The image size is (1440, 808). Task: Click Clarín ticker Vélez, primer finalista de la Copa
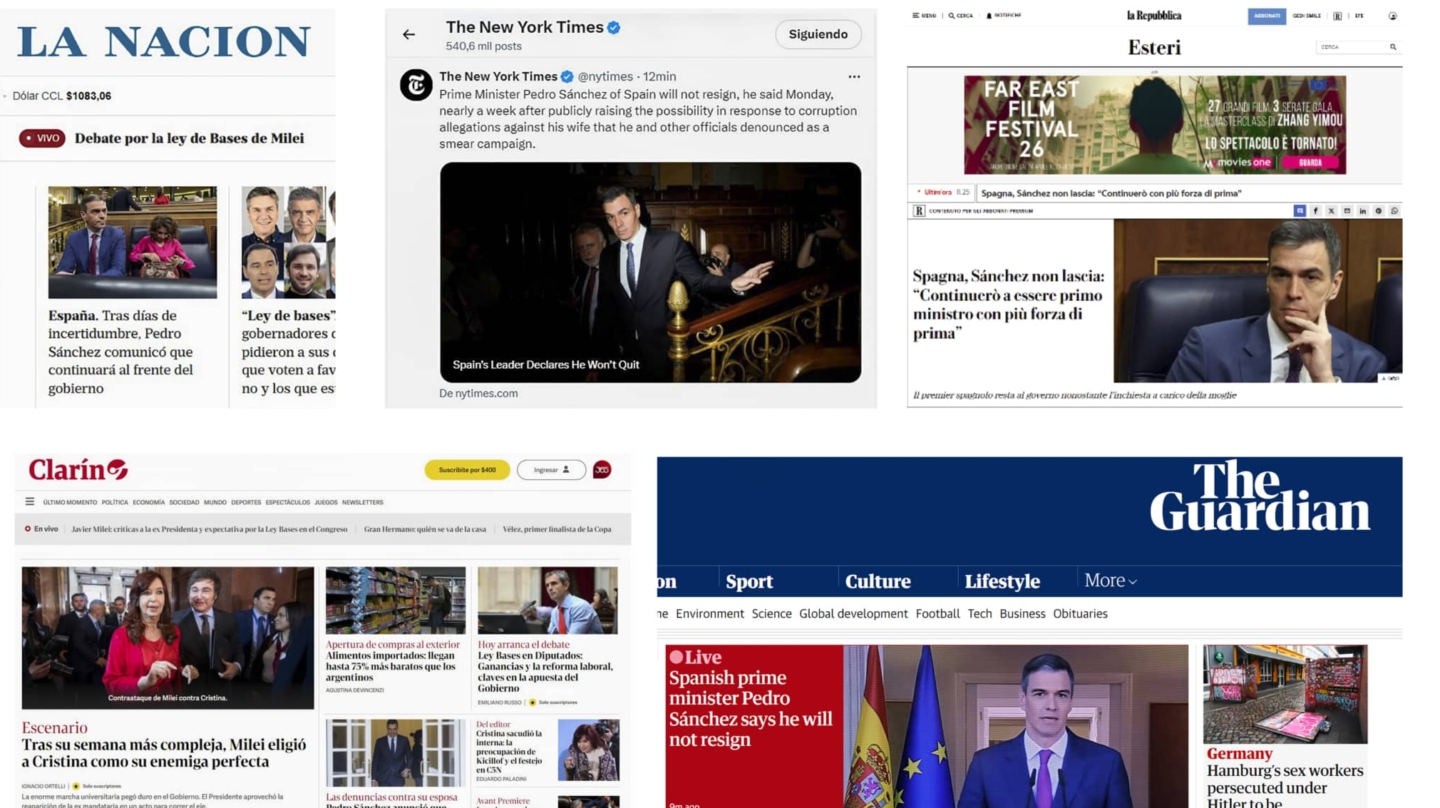tap(557, 529)
